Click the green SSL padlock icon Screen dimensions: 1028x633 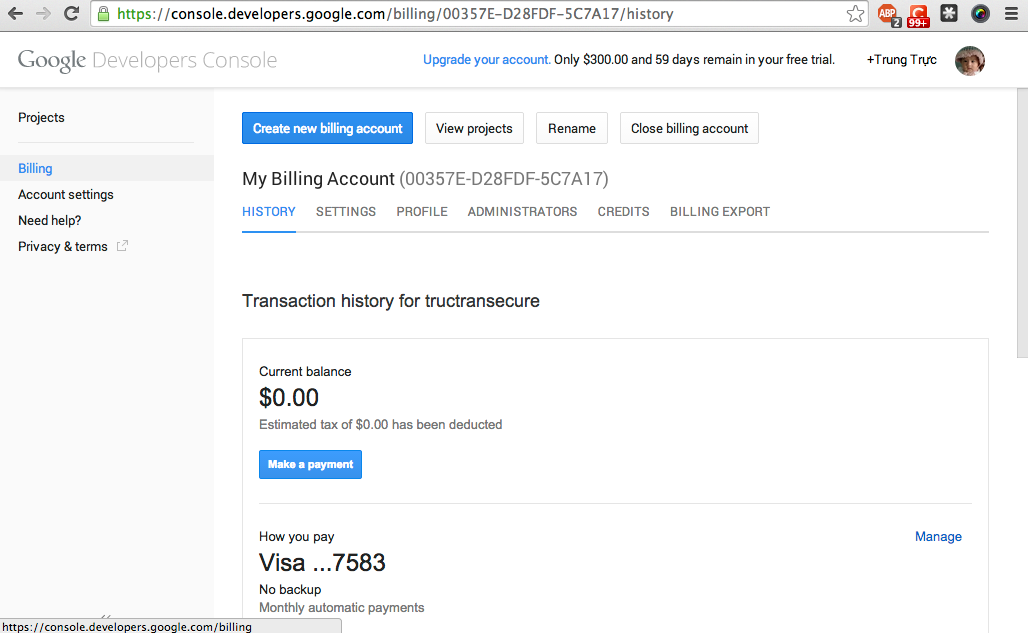click(104, 14)
